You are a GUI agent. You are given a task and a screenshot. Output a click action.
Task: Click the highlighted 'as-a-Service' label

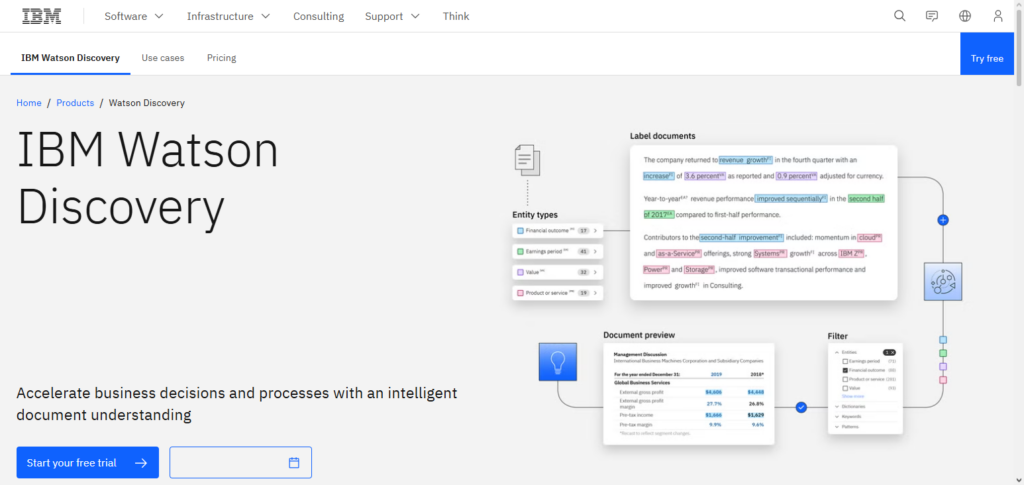pyautogui.click(x=679, y=253)
